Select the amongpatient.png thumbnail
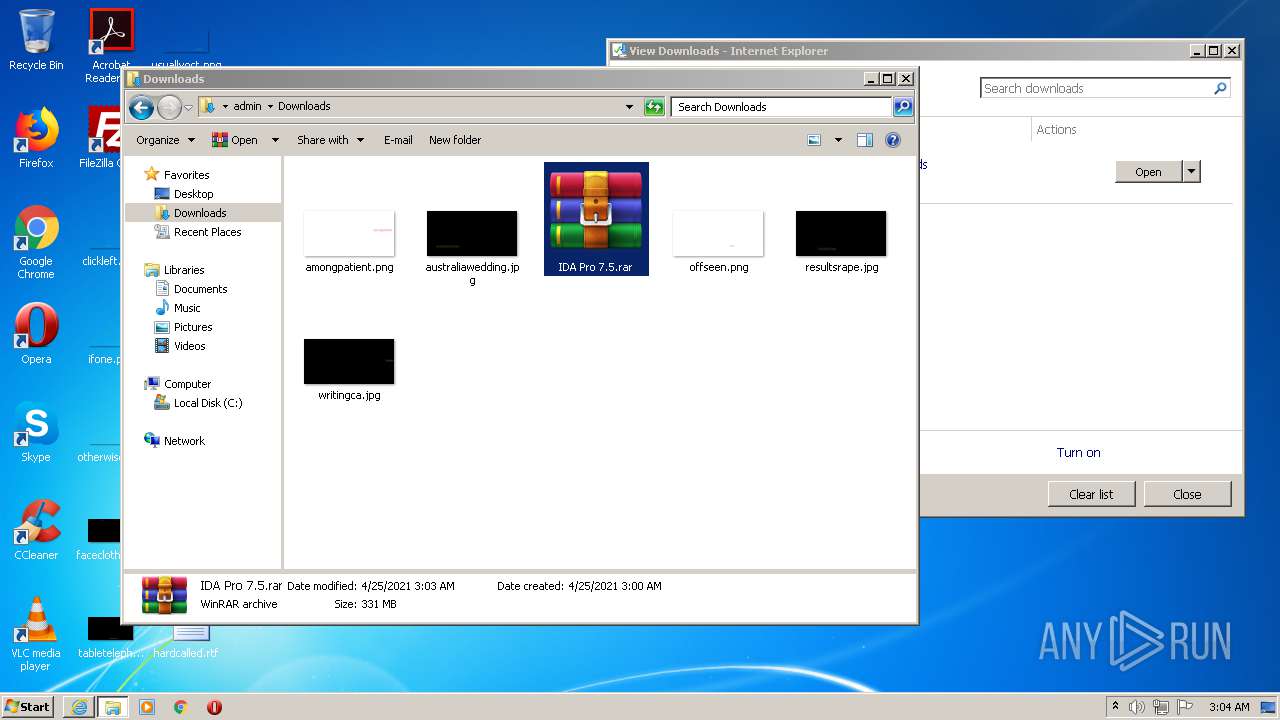The image size is (1280, 720). point(349,234)
